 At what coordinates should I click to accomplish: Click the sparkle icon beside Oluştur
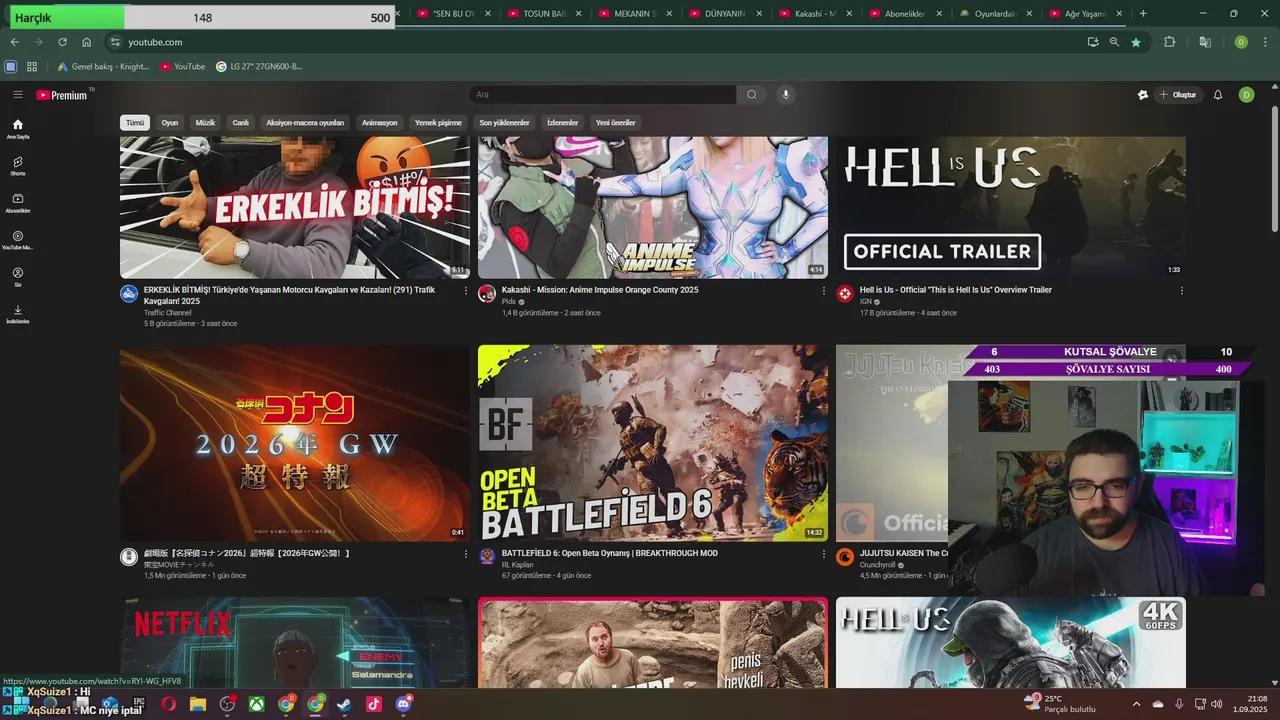point(1143,95)
